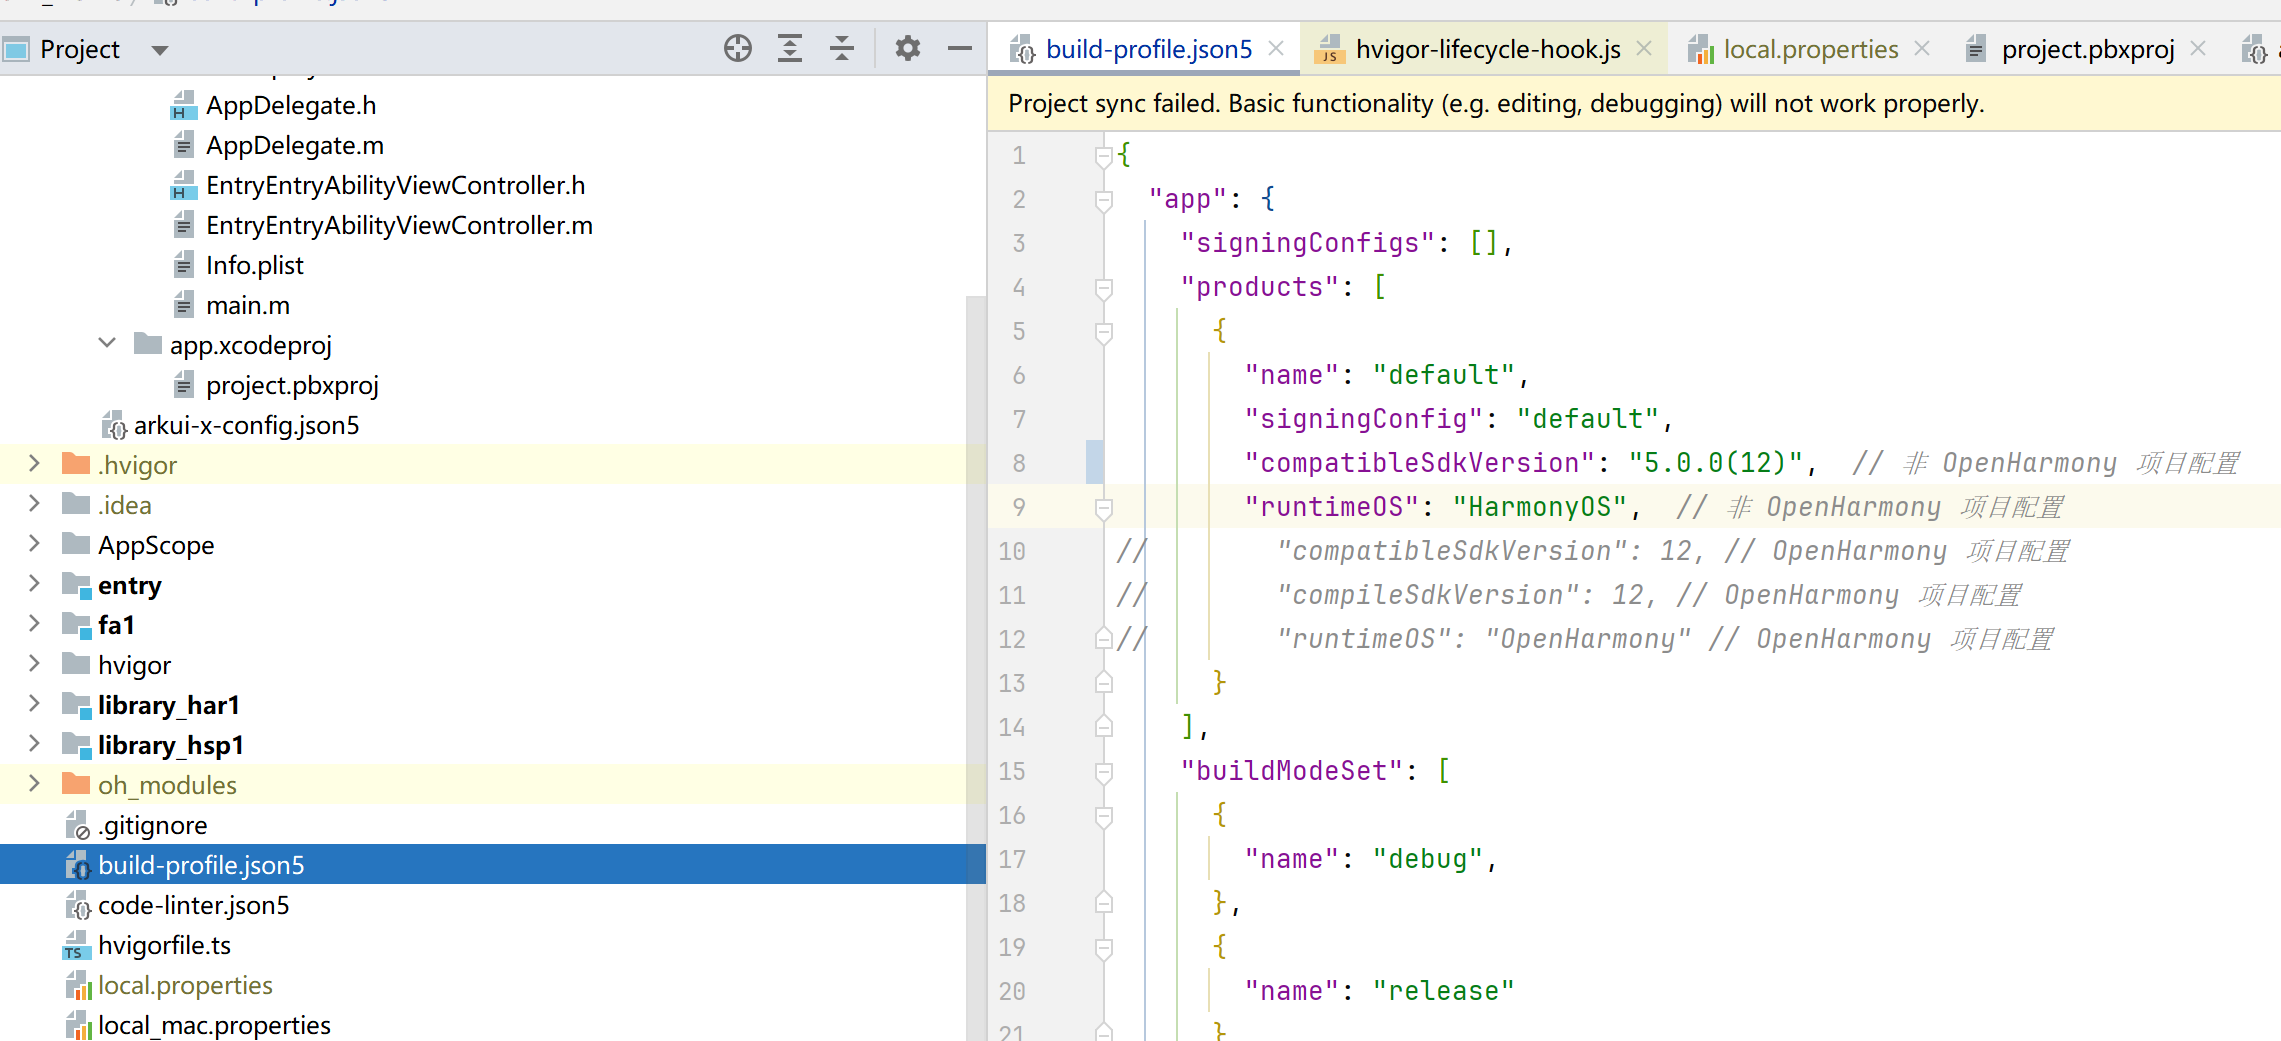Click the "signingConfigs" key text
The image size is (2281, 1041).
pyautogui.click(x=1307, y=243)
